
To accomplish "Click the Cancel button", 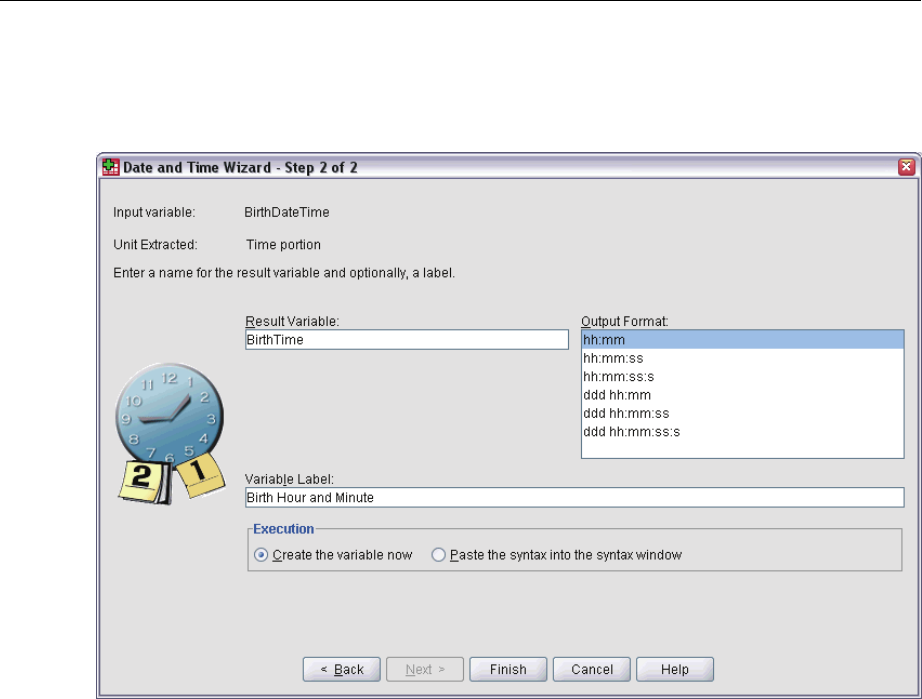I will point(592,670).
